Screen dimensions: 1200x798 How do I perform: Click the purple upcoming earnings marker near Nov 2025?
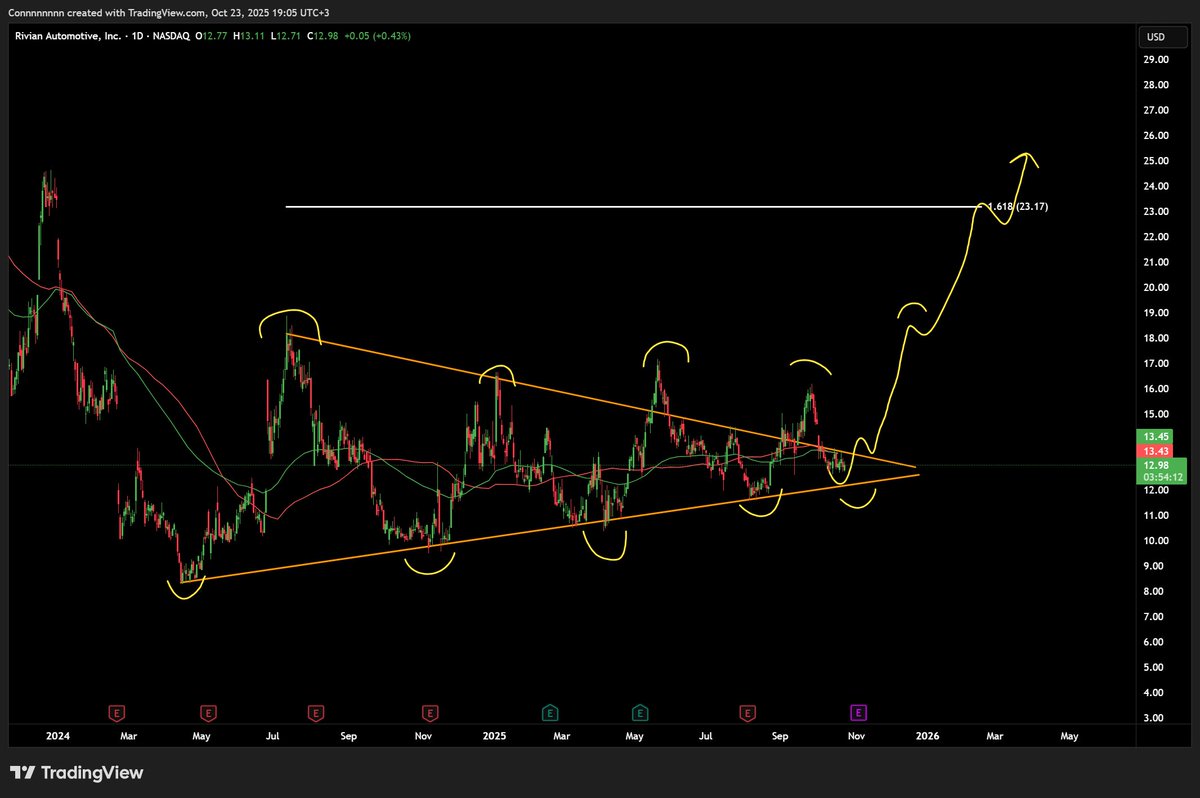pos(859,713)
